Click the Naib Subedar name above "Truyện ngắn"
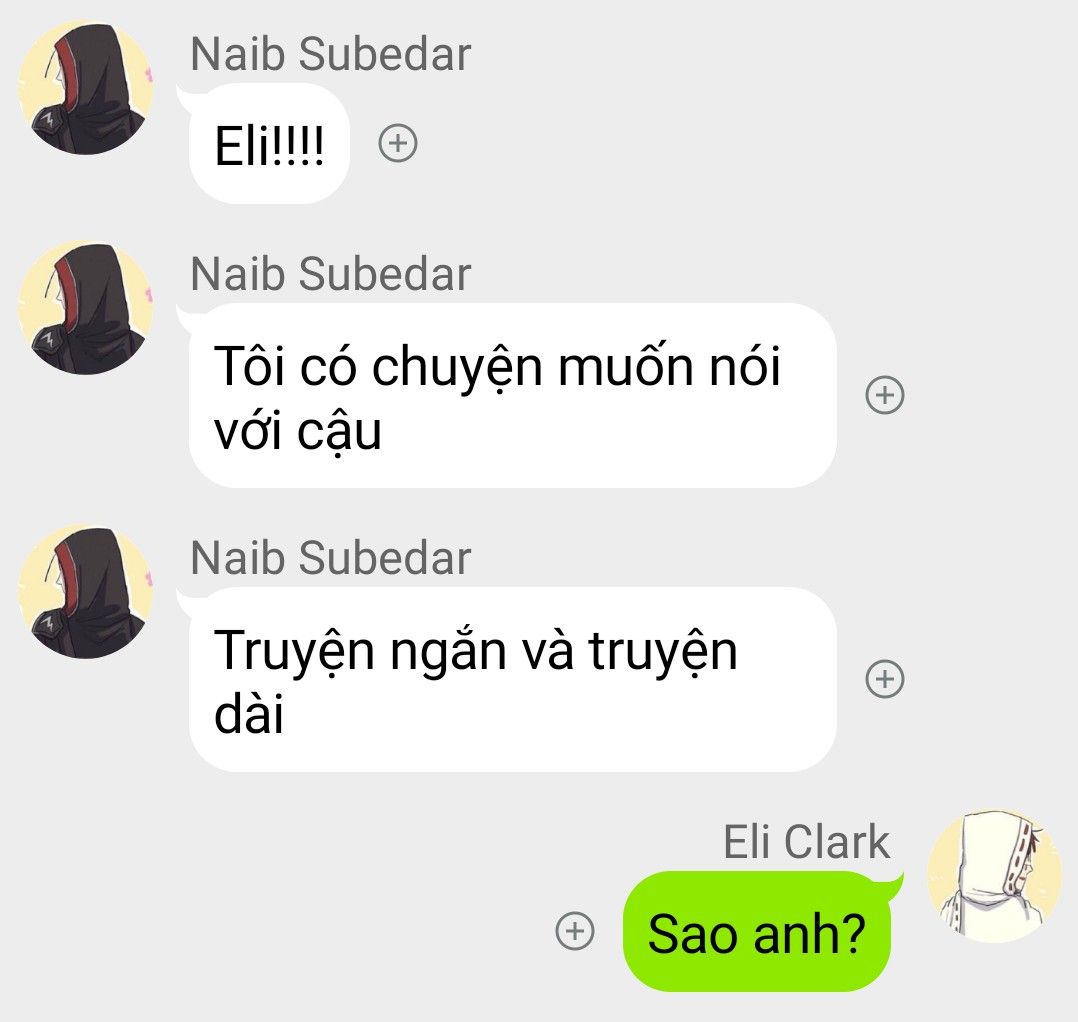1078x1022 pixels. (331, 558)
